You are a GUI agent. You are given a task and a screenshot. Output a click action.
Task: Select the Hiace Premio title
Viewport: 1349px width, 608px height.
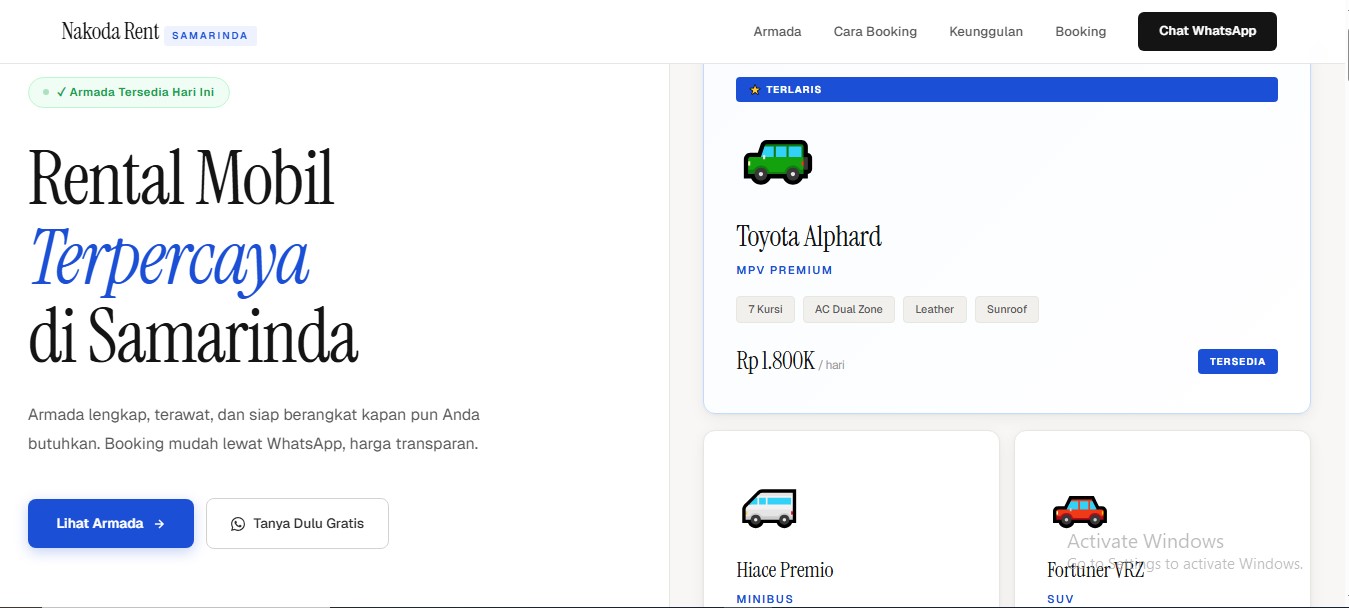tap(785, 570)
